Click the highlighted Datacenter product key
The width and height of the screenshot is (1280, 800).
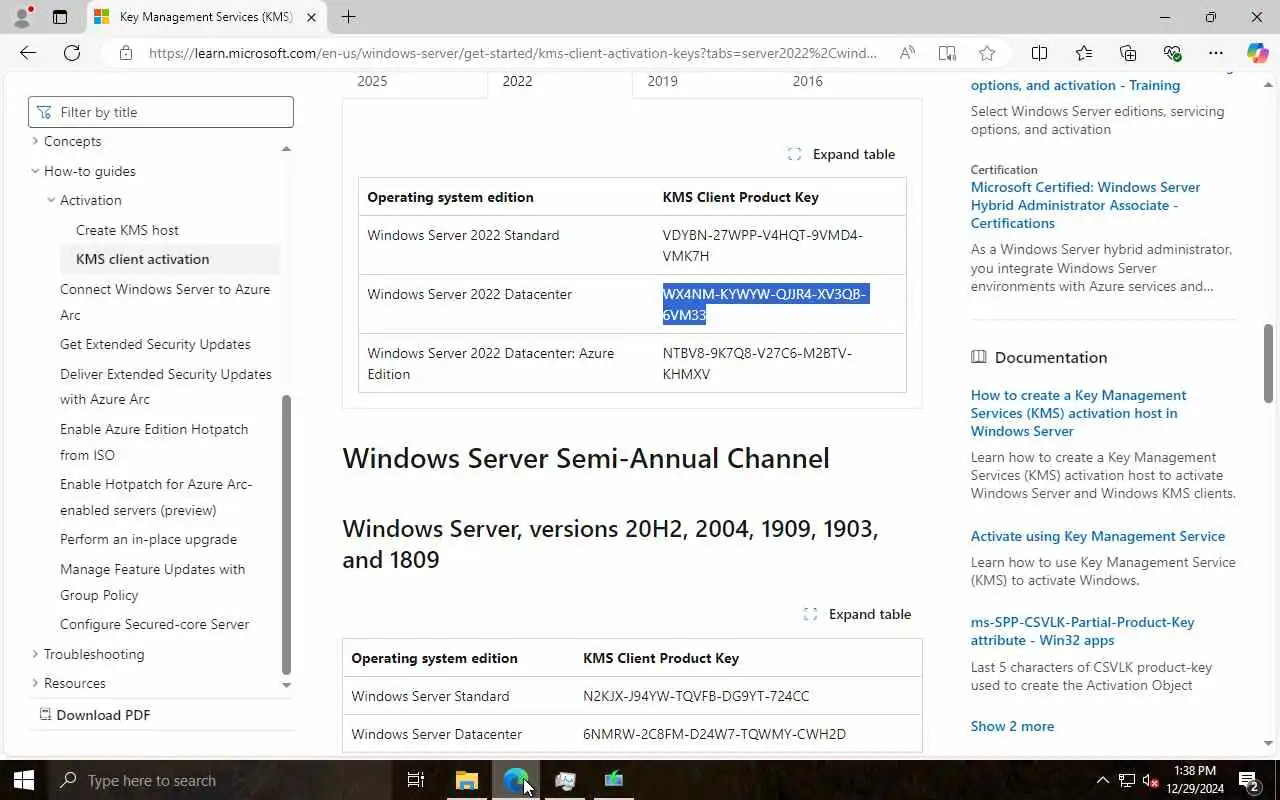(x=764, y=304)
